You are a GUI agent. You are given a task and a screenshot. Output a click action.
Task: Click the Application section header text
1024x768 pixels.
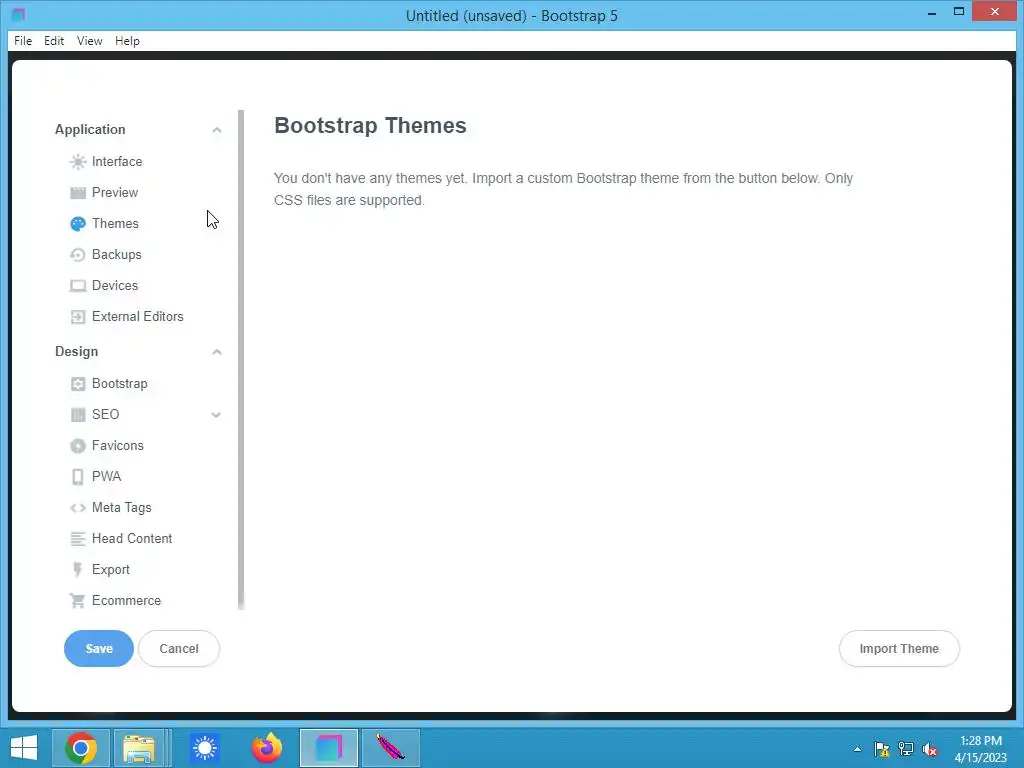pyautogui.click(x=90, y=129)
